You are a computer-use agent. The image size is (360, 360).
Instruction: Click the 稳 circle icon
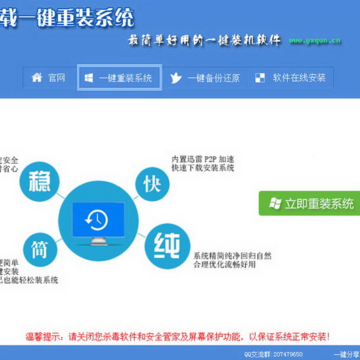39,182
